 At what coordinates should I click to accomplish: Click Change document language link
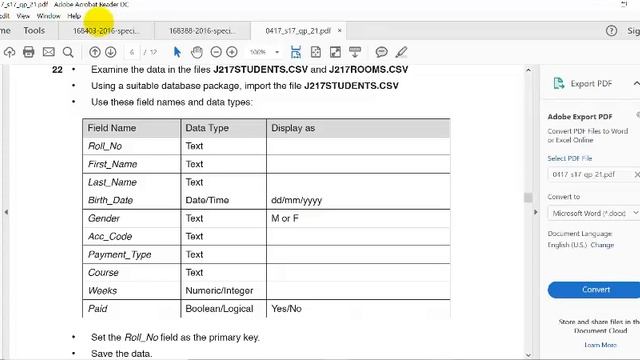pos(602,245)
